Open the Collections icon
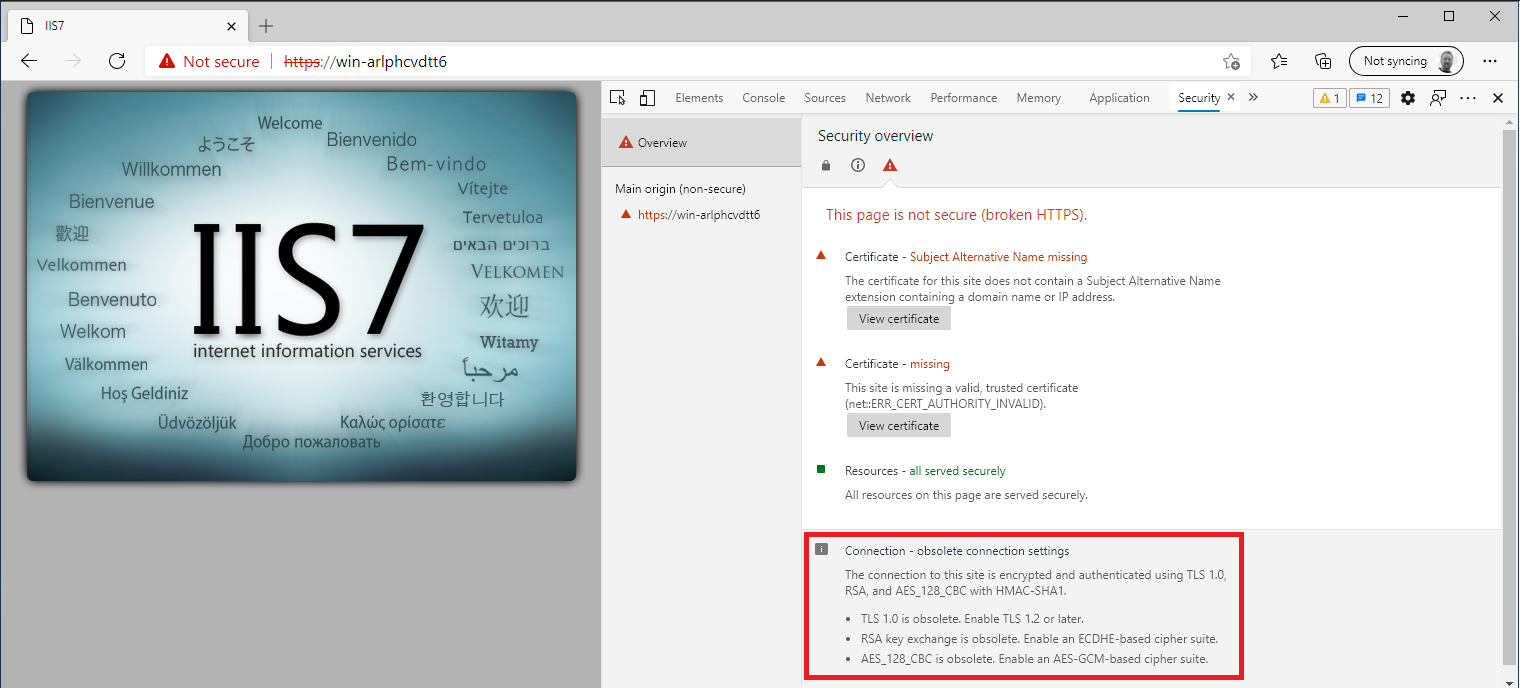The image size is (1520, 688). [x=1323, y=61]
